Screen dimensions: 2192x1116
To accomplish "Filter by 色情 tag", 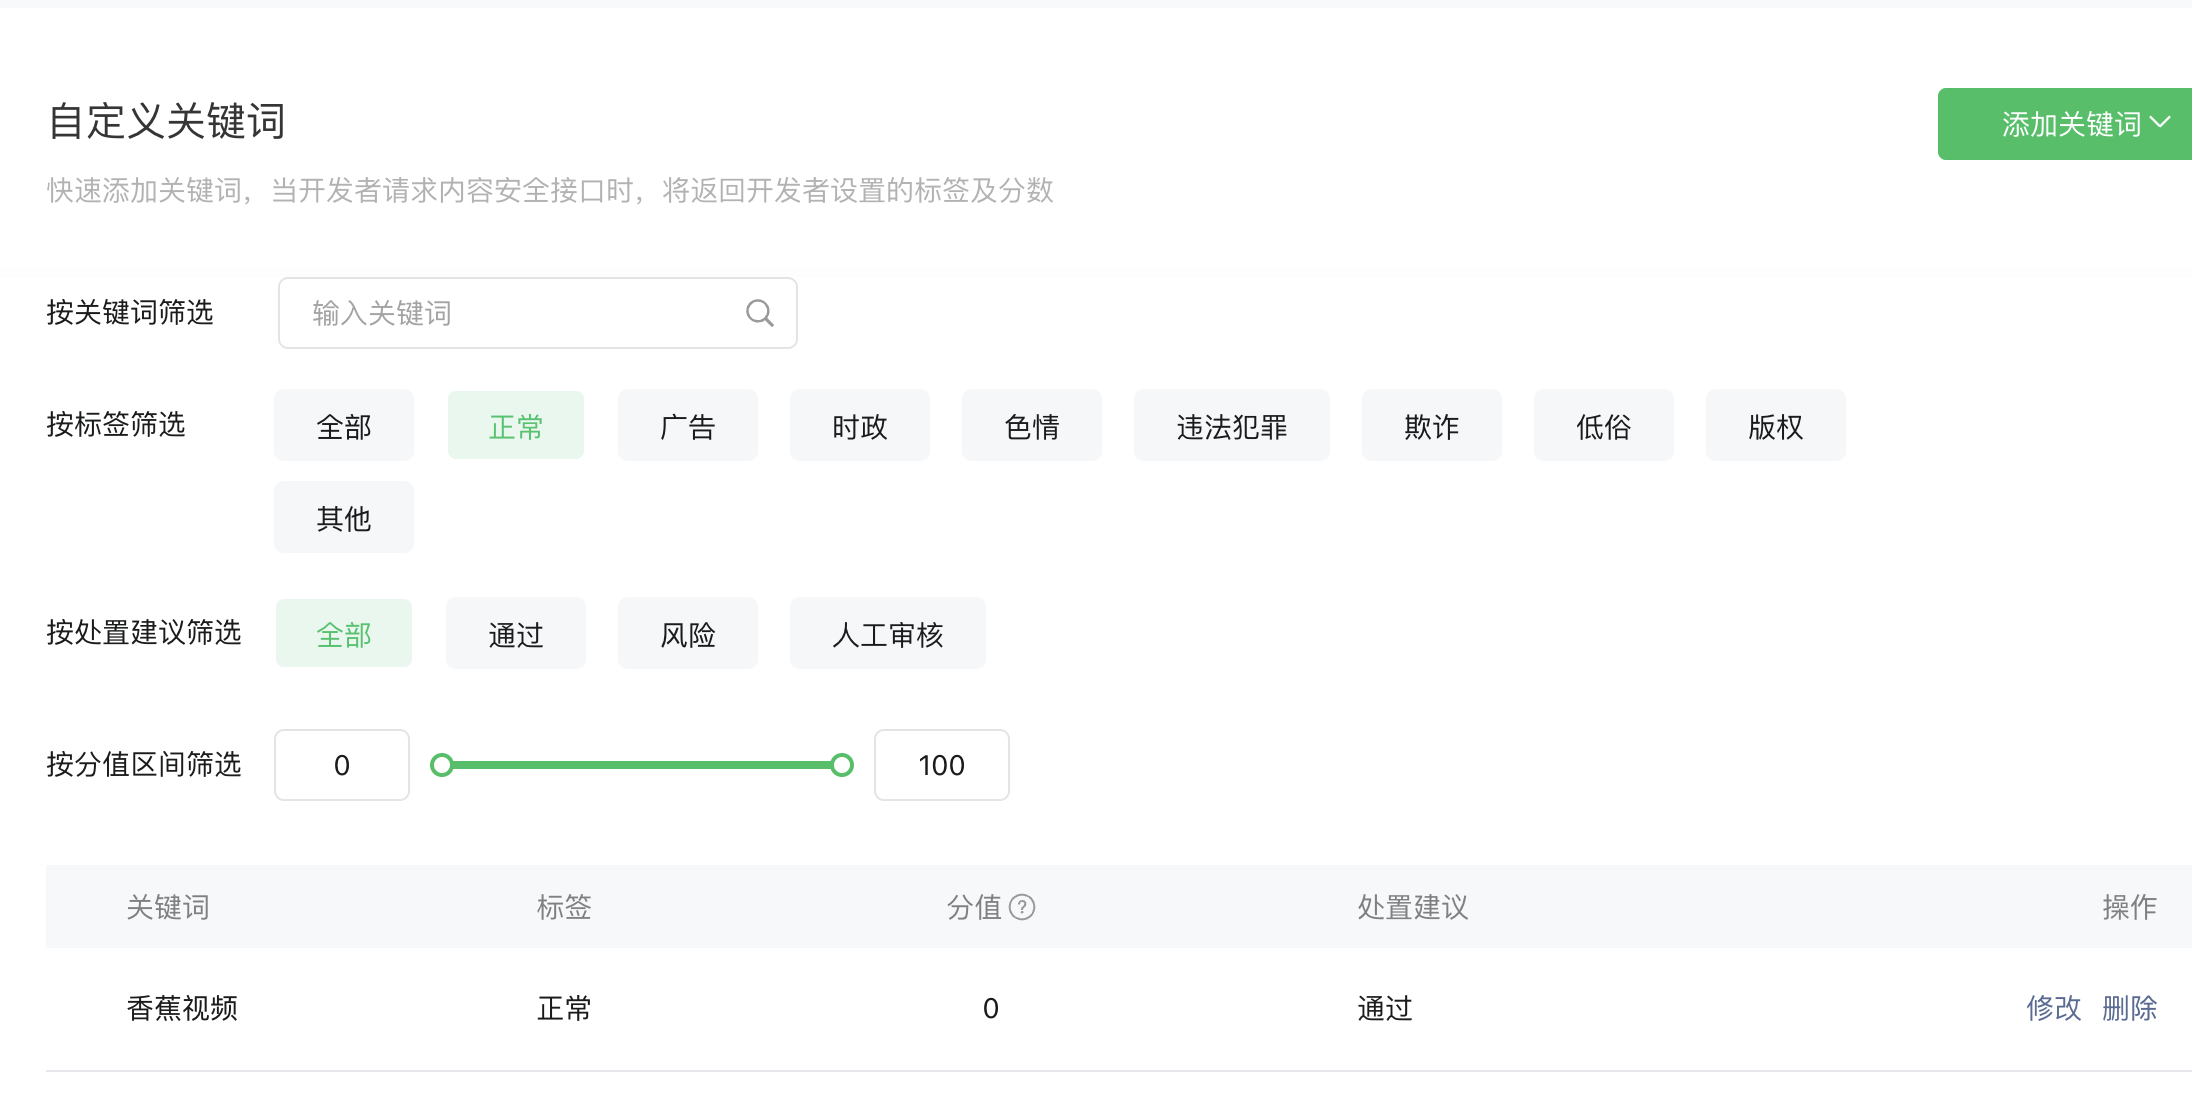I will (x=1032, y=427).
